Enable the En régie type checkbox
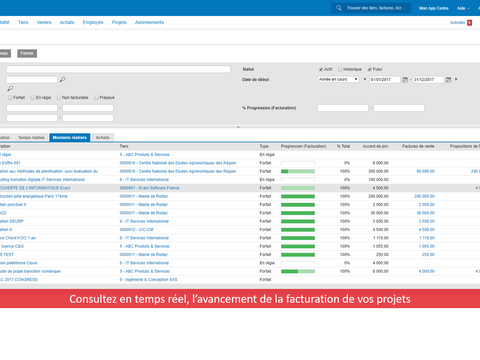480x360 pixels. point(33,98)
